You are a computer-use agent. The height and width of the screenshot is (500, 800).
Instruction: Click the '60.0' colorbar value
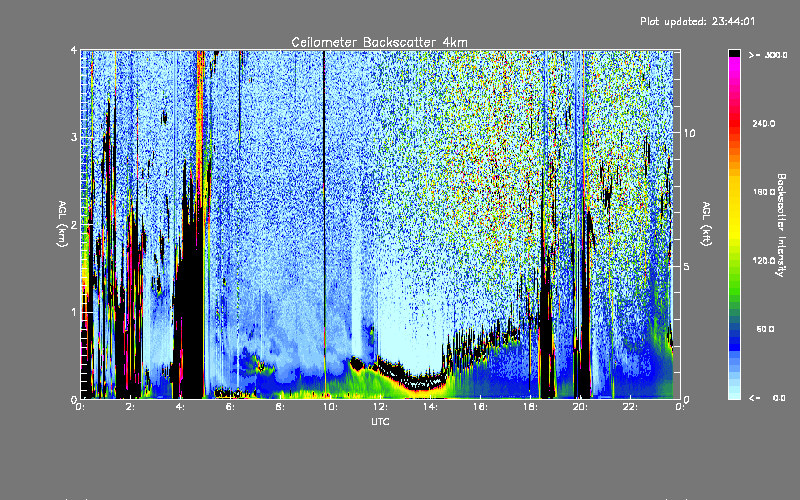(765, 329)
